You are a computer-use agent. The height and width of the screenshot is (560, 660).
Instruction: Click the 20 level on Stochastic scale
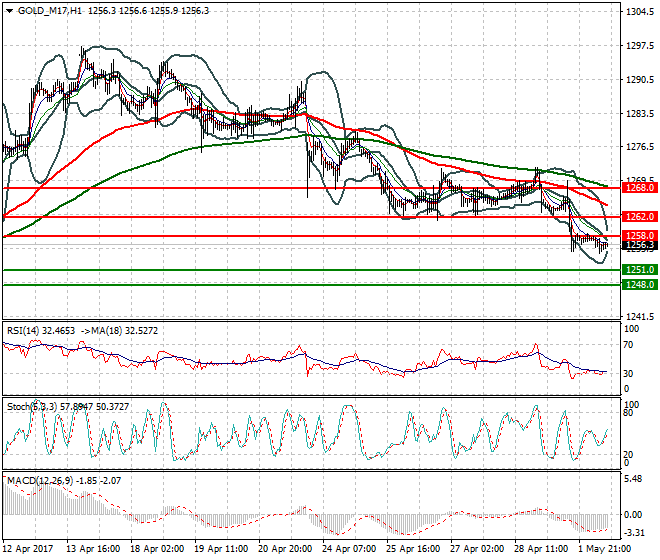628,455
